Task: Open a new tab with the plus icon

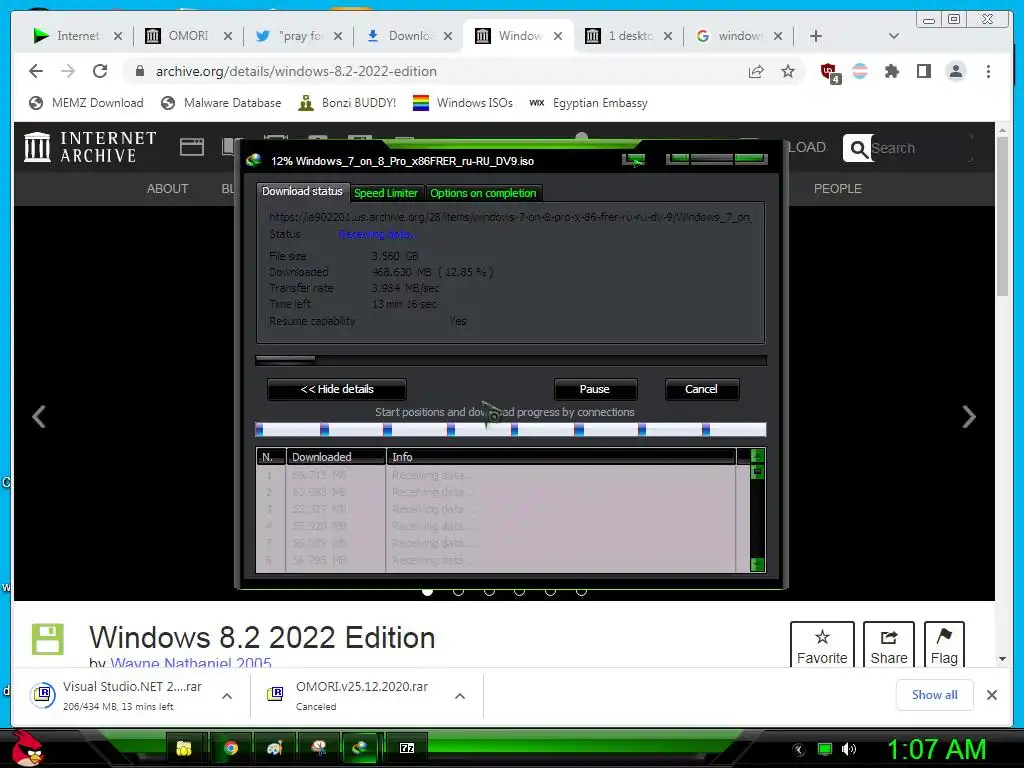Action: tap(816, 36)
